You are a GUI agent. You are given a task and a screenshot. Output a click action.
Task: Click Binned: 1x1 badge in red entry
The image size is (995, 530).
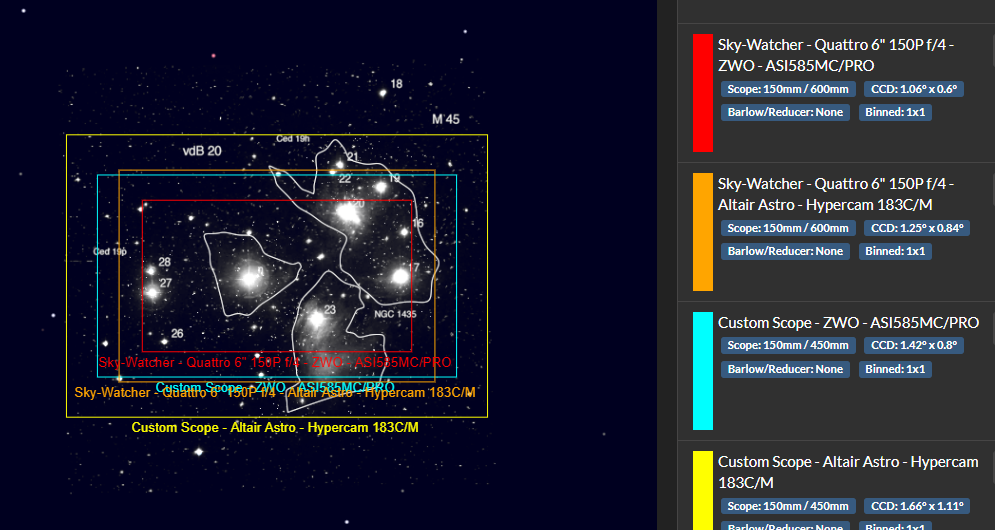[x=895, y=112]
